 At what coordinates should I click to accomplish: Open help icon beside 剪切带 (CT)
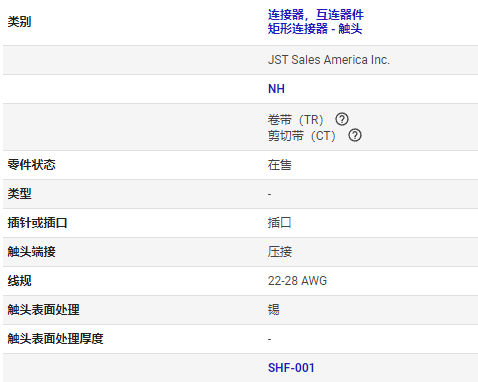pos(355,135)
